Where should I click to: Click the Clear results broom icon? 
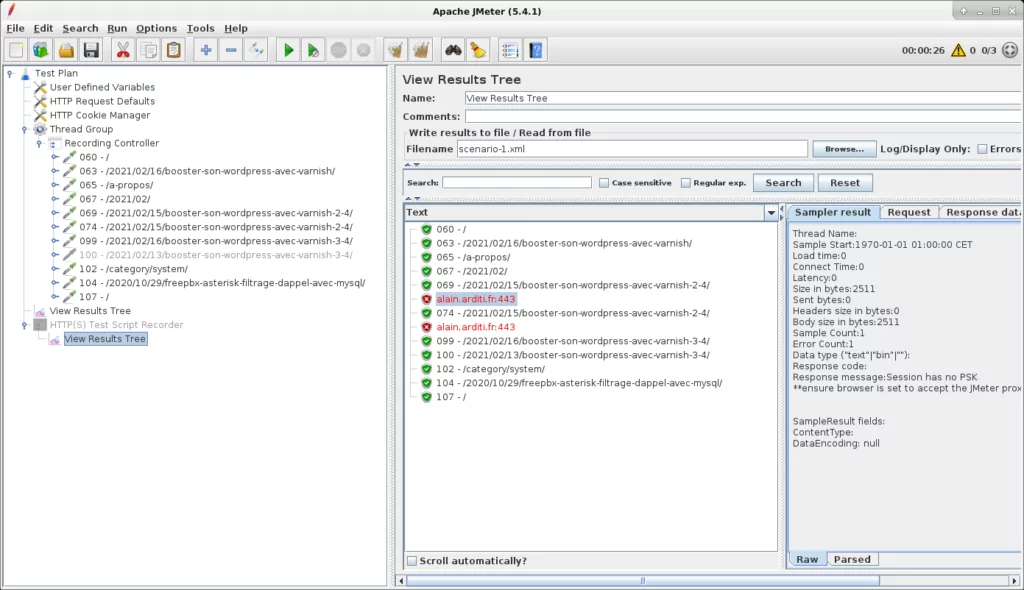395,50
